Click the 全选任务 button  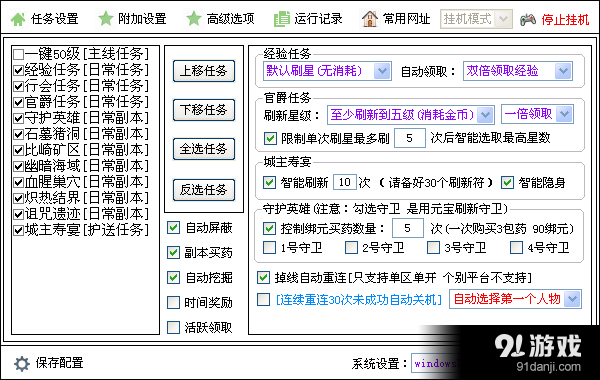[204, 149]
